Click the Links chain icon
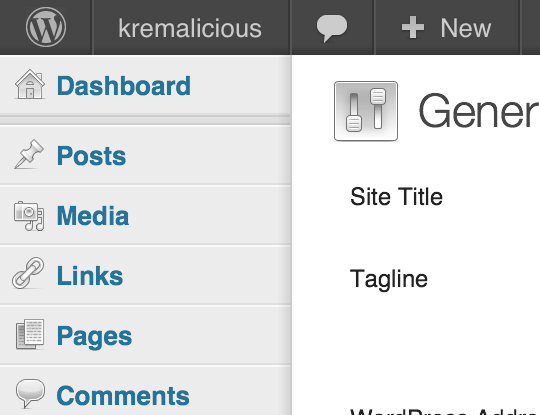 [28, 273]
